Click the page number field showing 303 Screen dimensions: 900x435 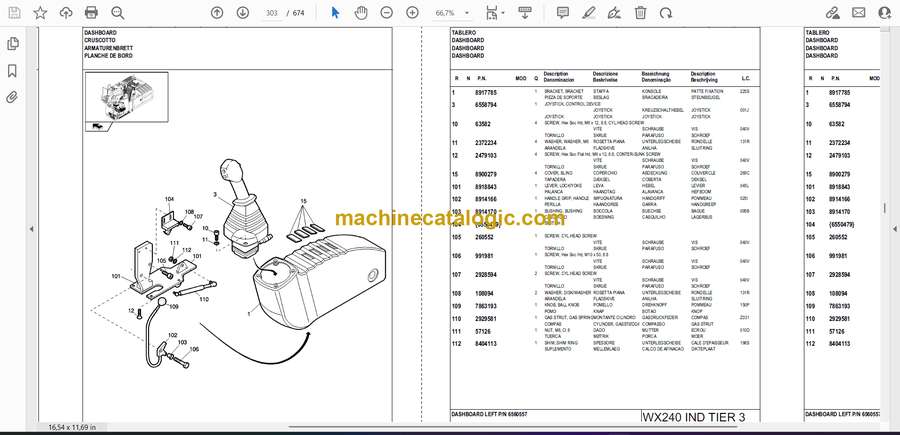(272, 13)
